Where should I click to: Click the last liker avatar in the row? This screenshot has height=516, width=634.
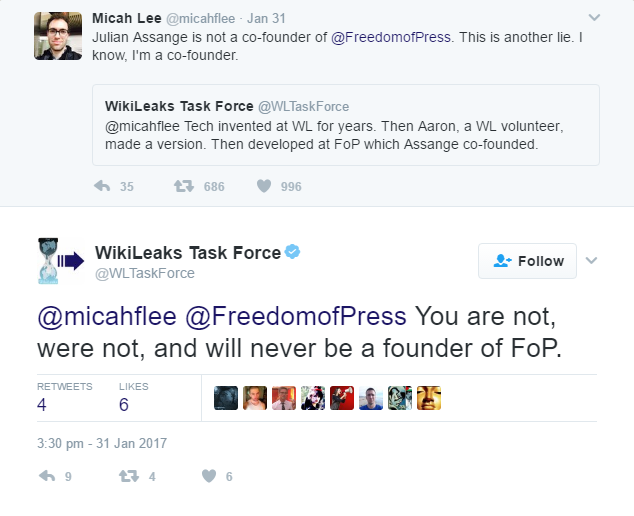click(x=428, y=398)
